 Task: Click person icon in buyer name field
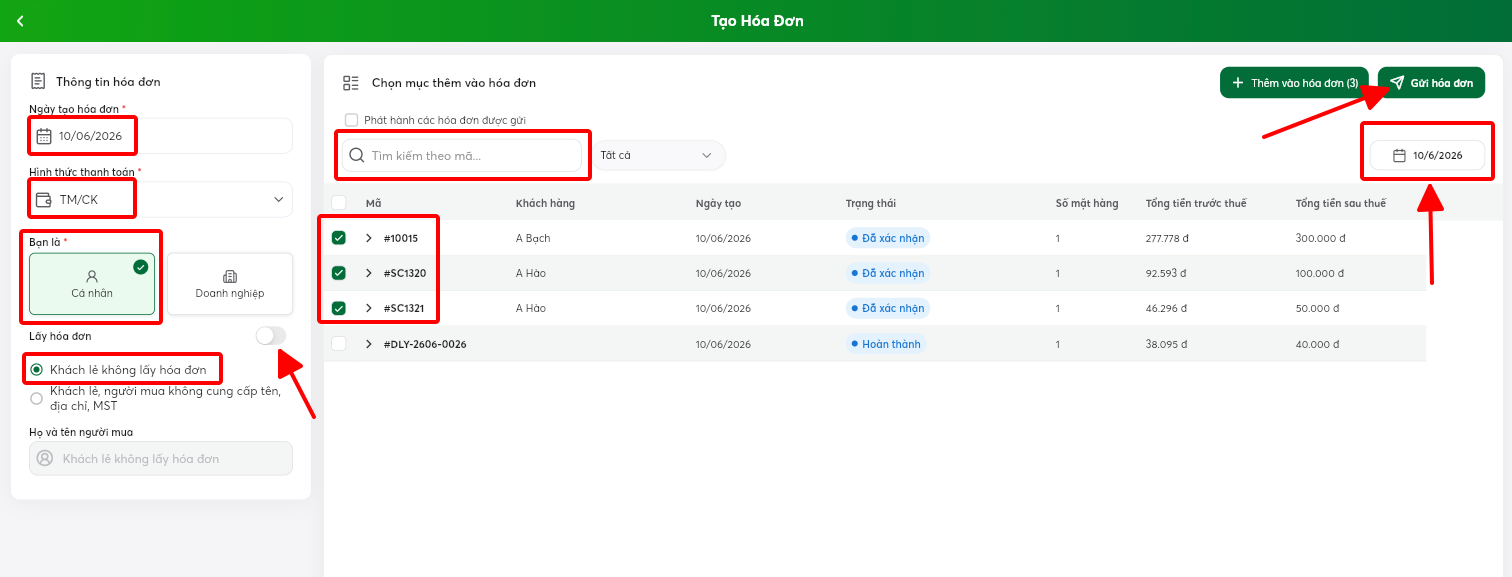(44, 458)
